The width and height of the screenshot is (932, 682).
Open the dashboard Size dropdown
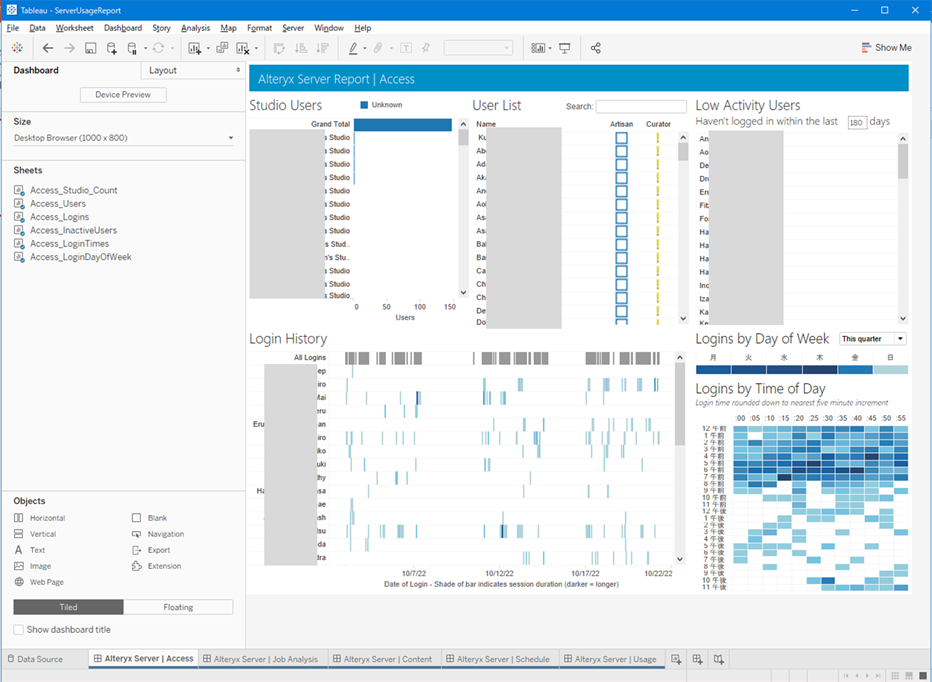point(123,138)
